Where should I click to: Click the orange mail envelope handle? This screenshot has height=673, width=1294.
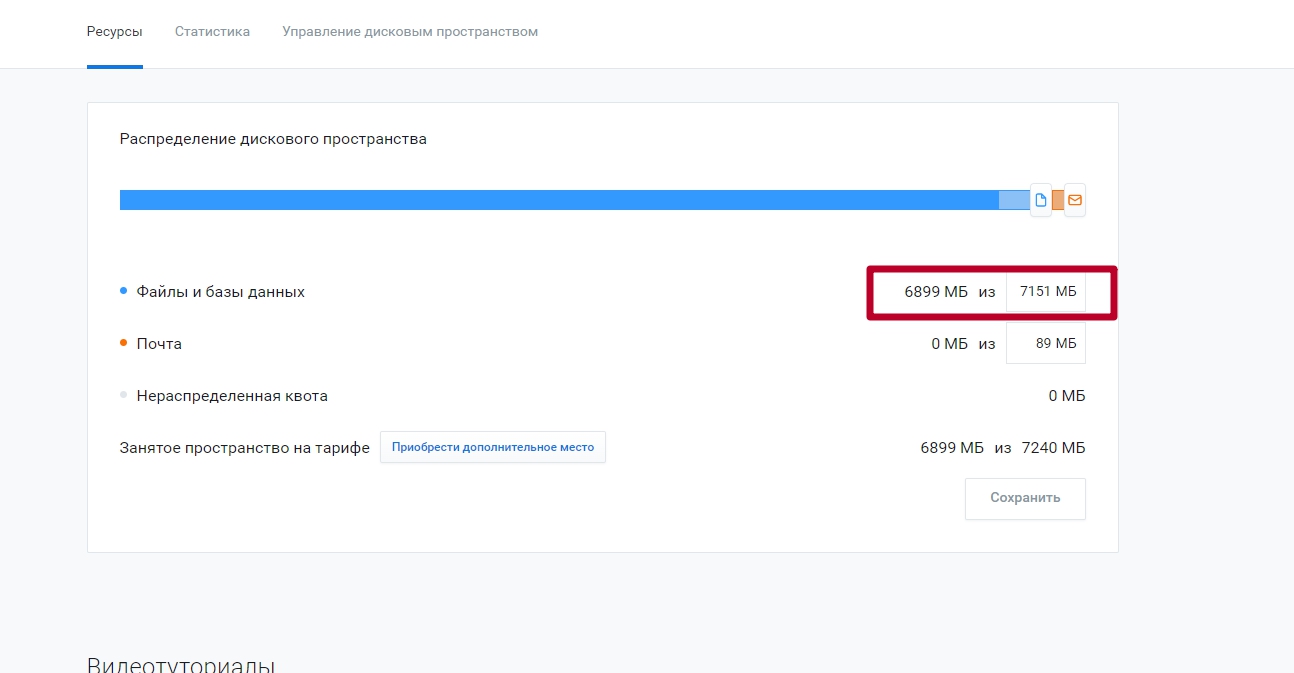point(1075,200)
